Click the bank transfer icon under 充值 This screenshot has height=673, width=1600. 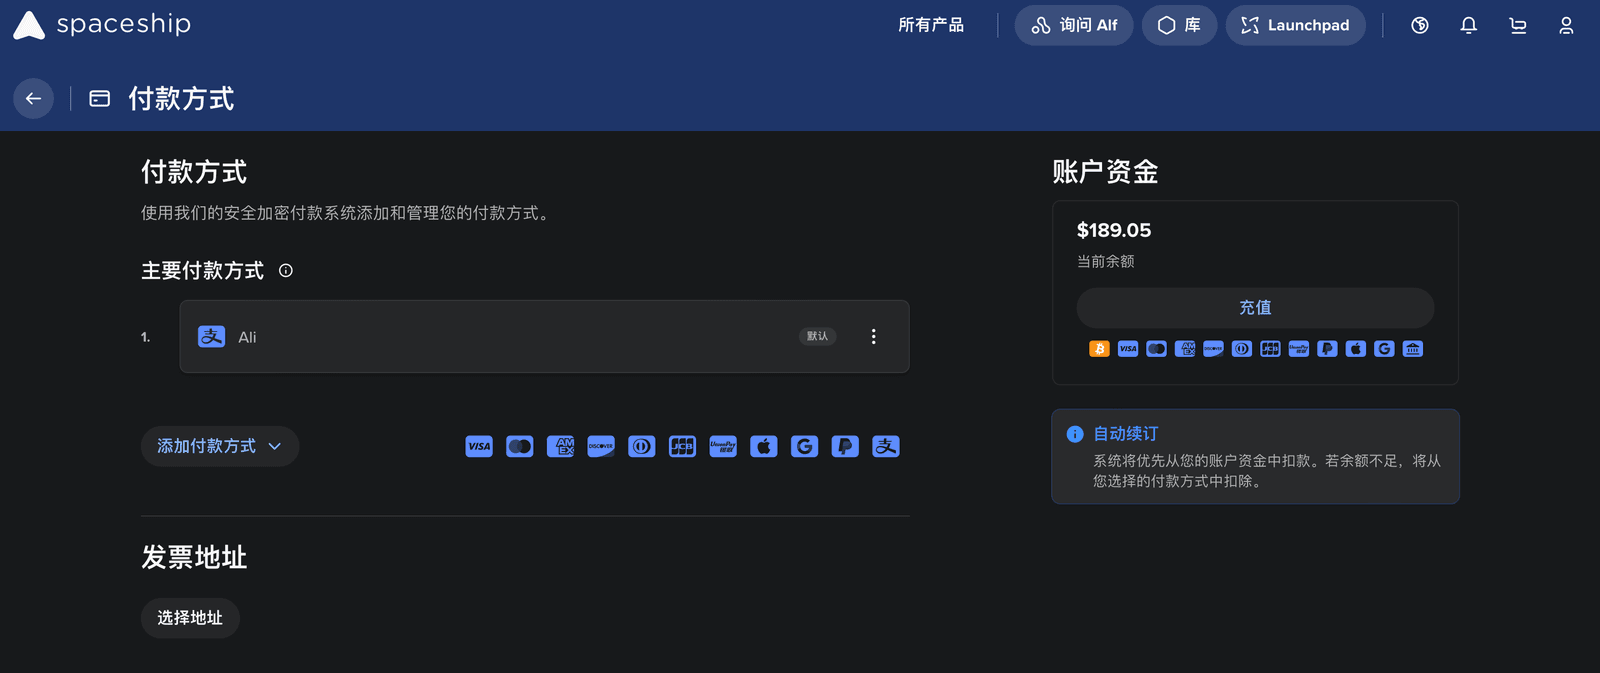pos(1413,349)
